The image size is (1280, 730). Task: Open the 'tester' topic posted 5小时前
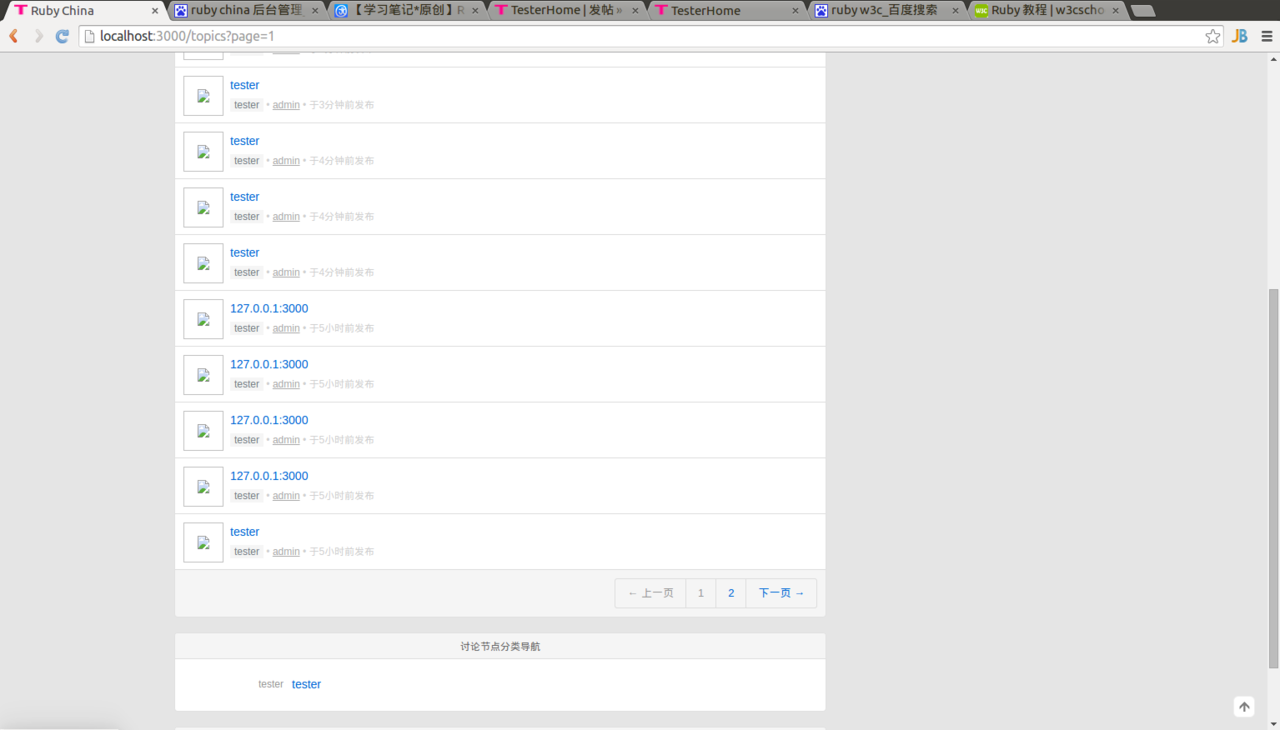(245, 532)
